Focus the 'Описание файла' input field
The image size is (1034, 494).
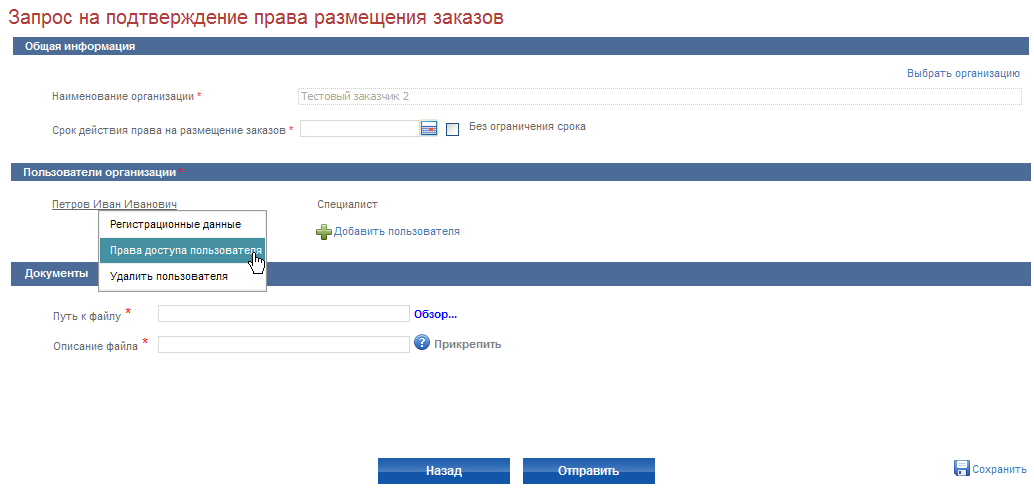click(284, 344)
